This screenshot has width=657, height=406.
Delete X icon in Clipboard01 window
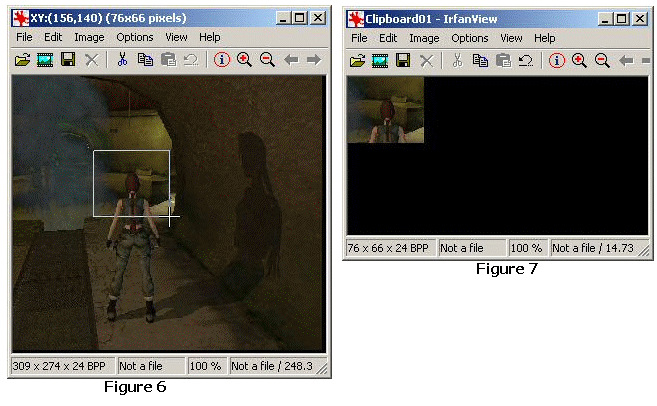427,61
